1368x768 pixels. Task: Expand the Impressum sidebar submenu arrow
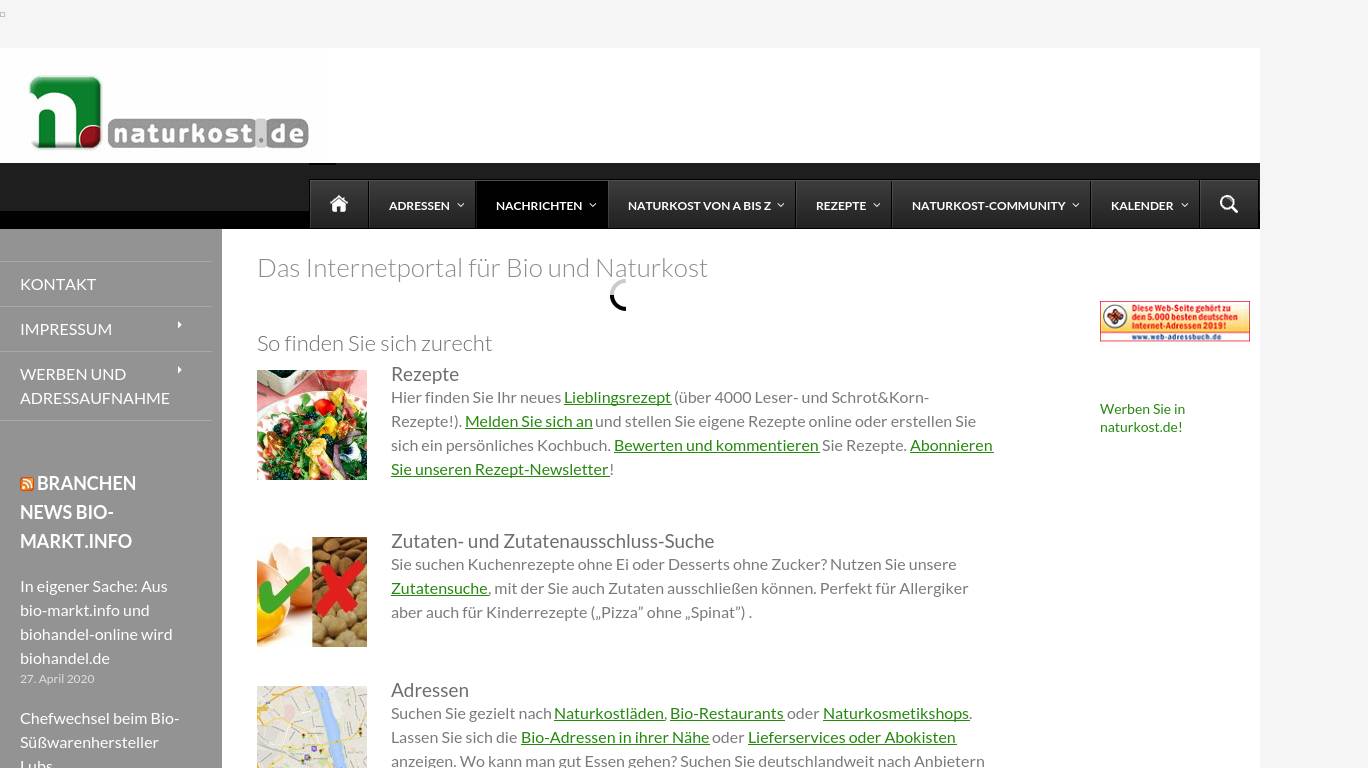click(x=180, y=325)
